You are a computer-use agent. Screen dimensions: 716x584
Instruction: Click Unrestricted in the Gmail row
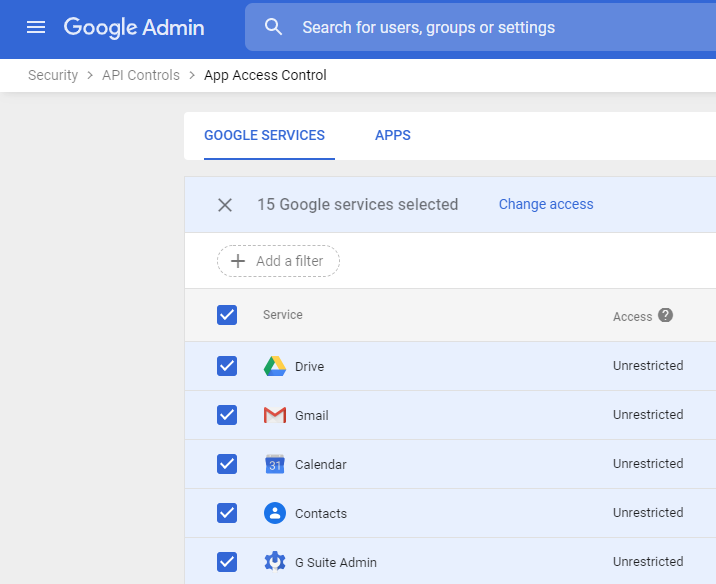click(648, 415)
